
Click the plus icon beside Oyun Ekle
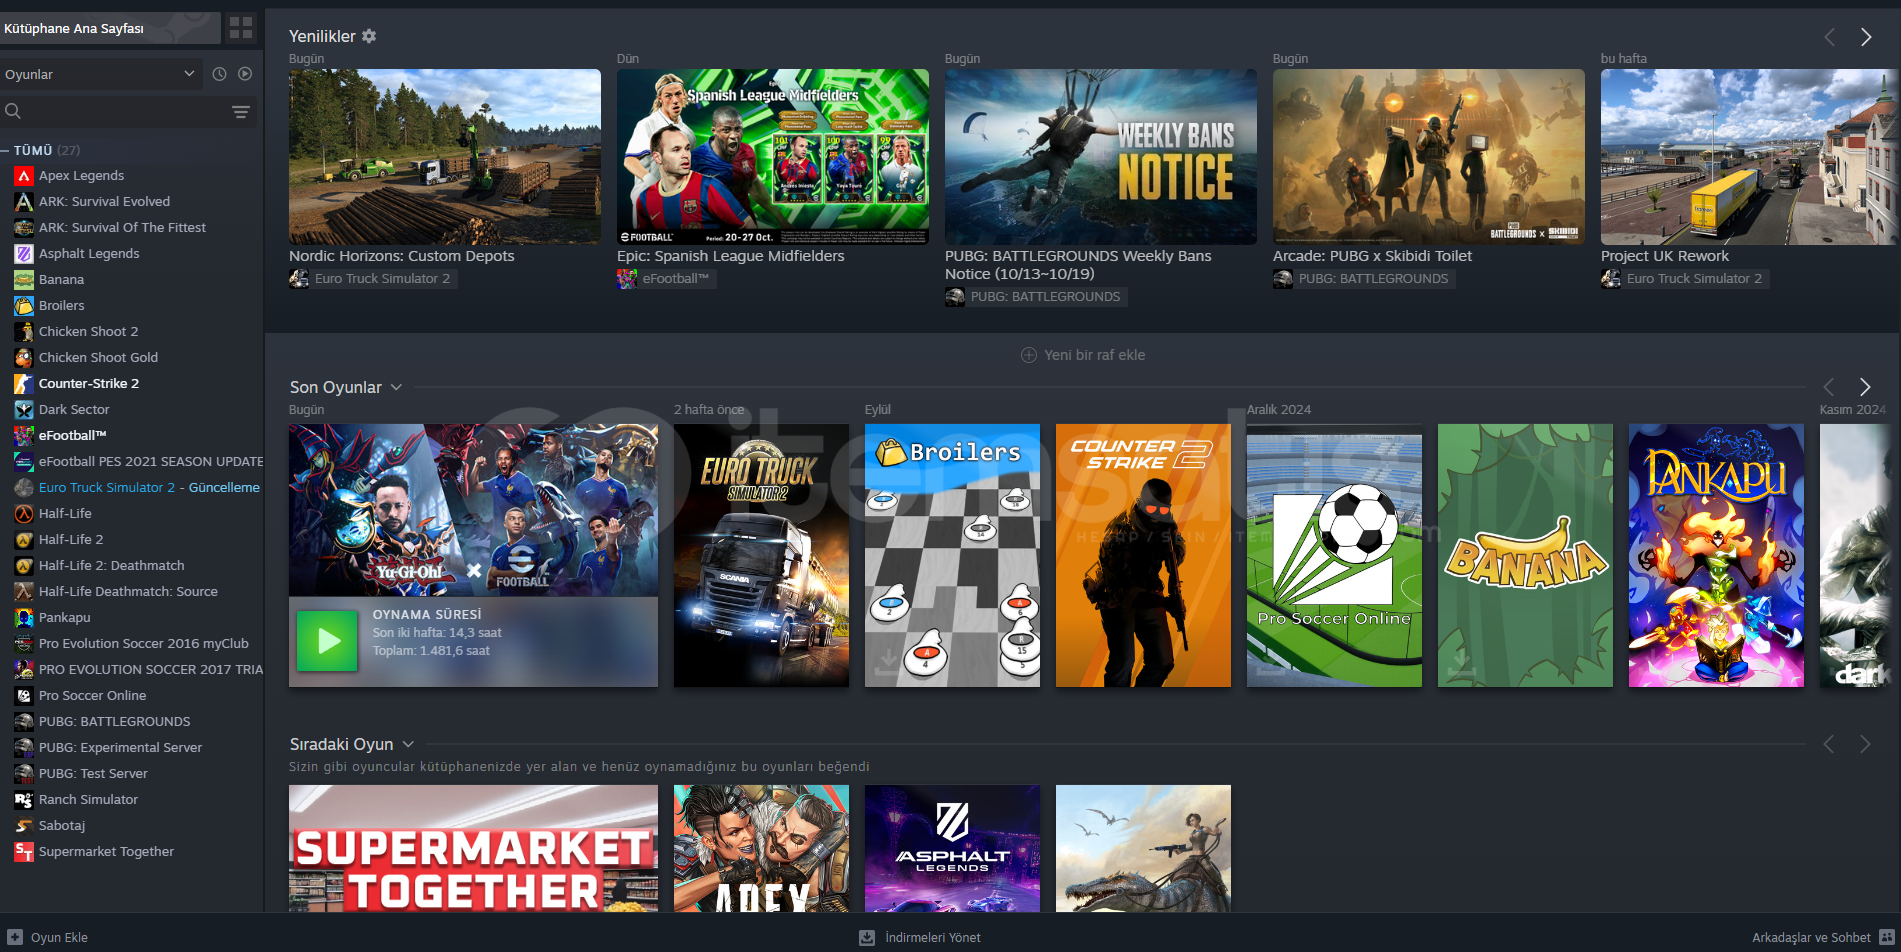point(15,937)
